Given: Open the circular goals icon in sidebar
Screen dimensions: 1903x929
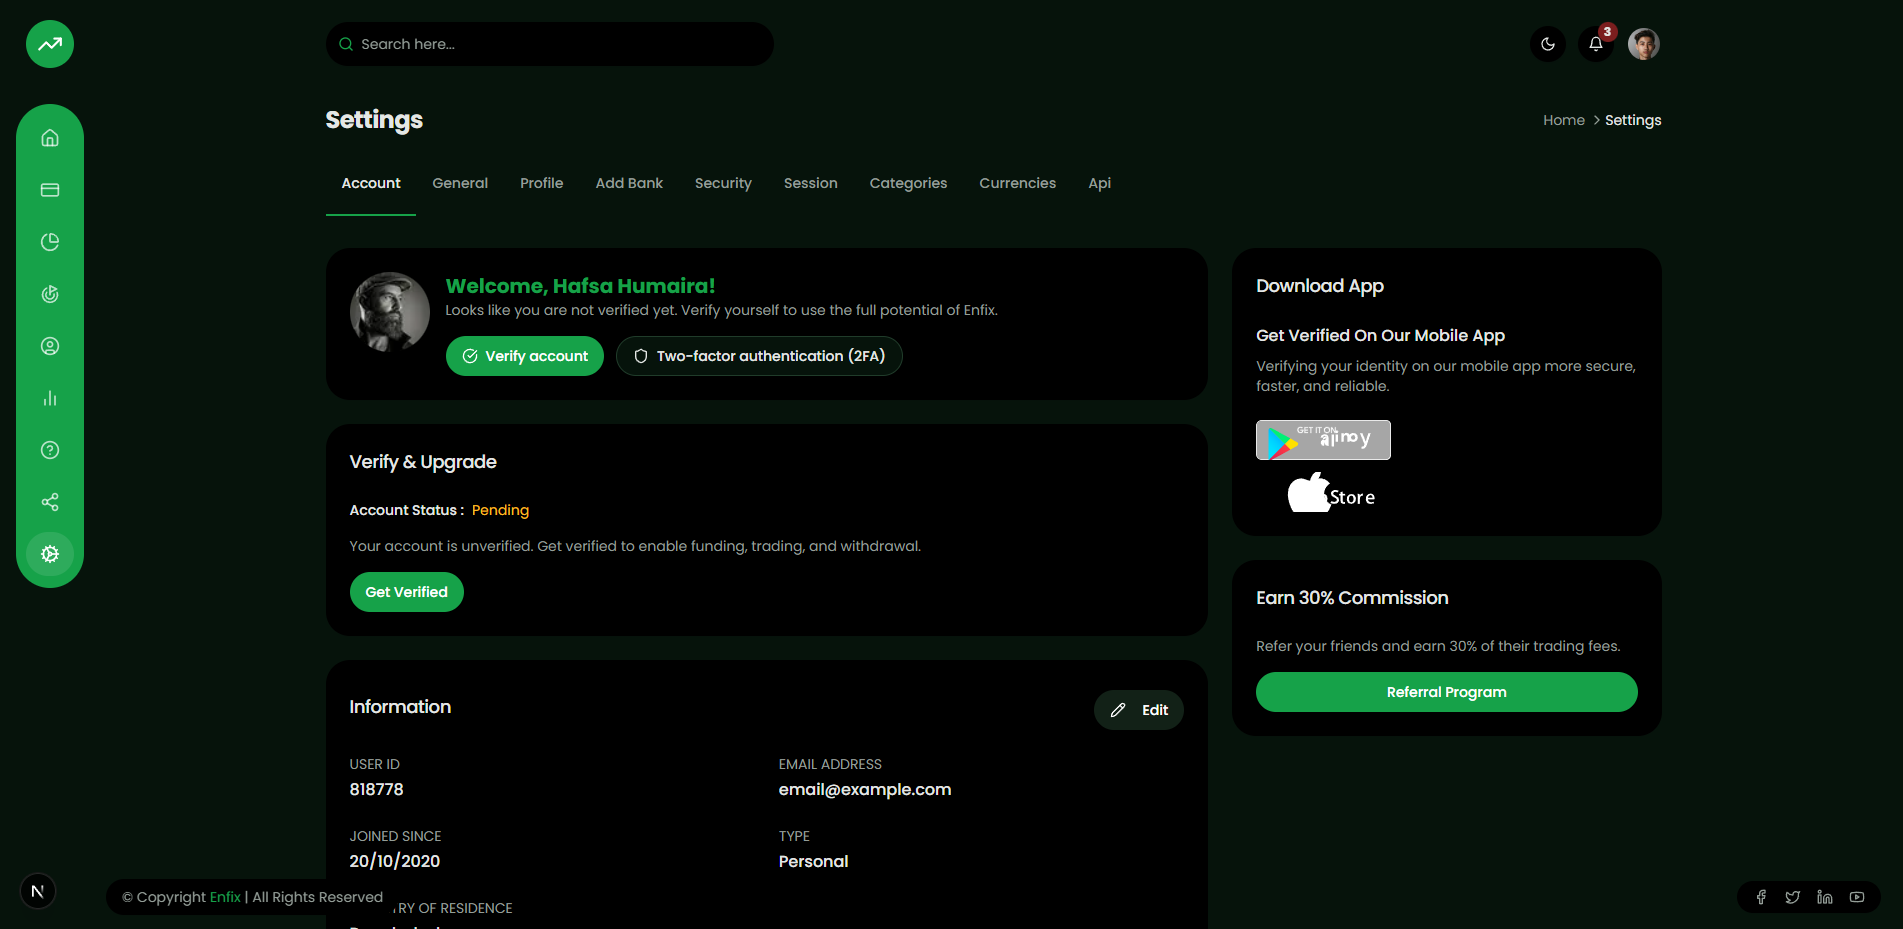Looking at the screenshot, I should [x=50, y=294].
